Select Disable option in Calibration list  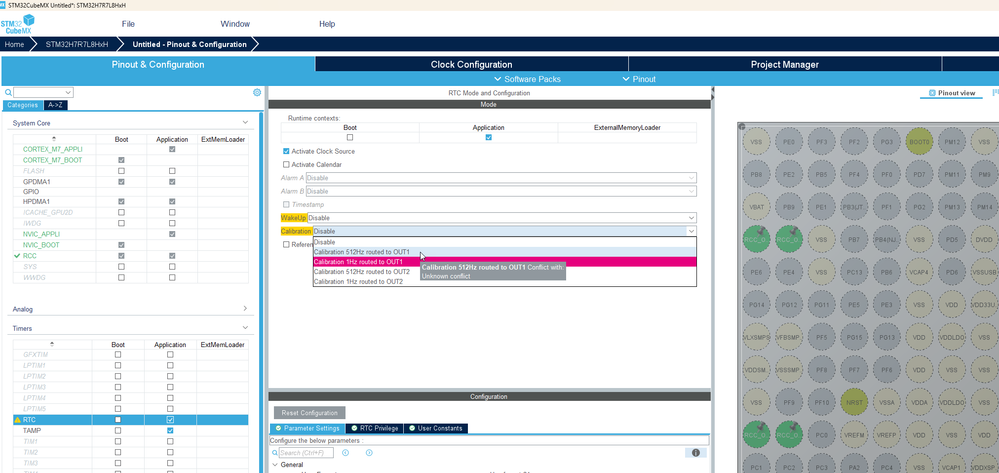[505, 242]
